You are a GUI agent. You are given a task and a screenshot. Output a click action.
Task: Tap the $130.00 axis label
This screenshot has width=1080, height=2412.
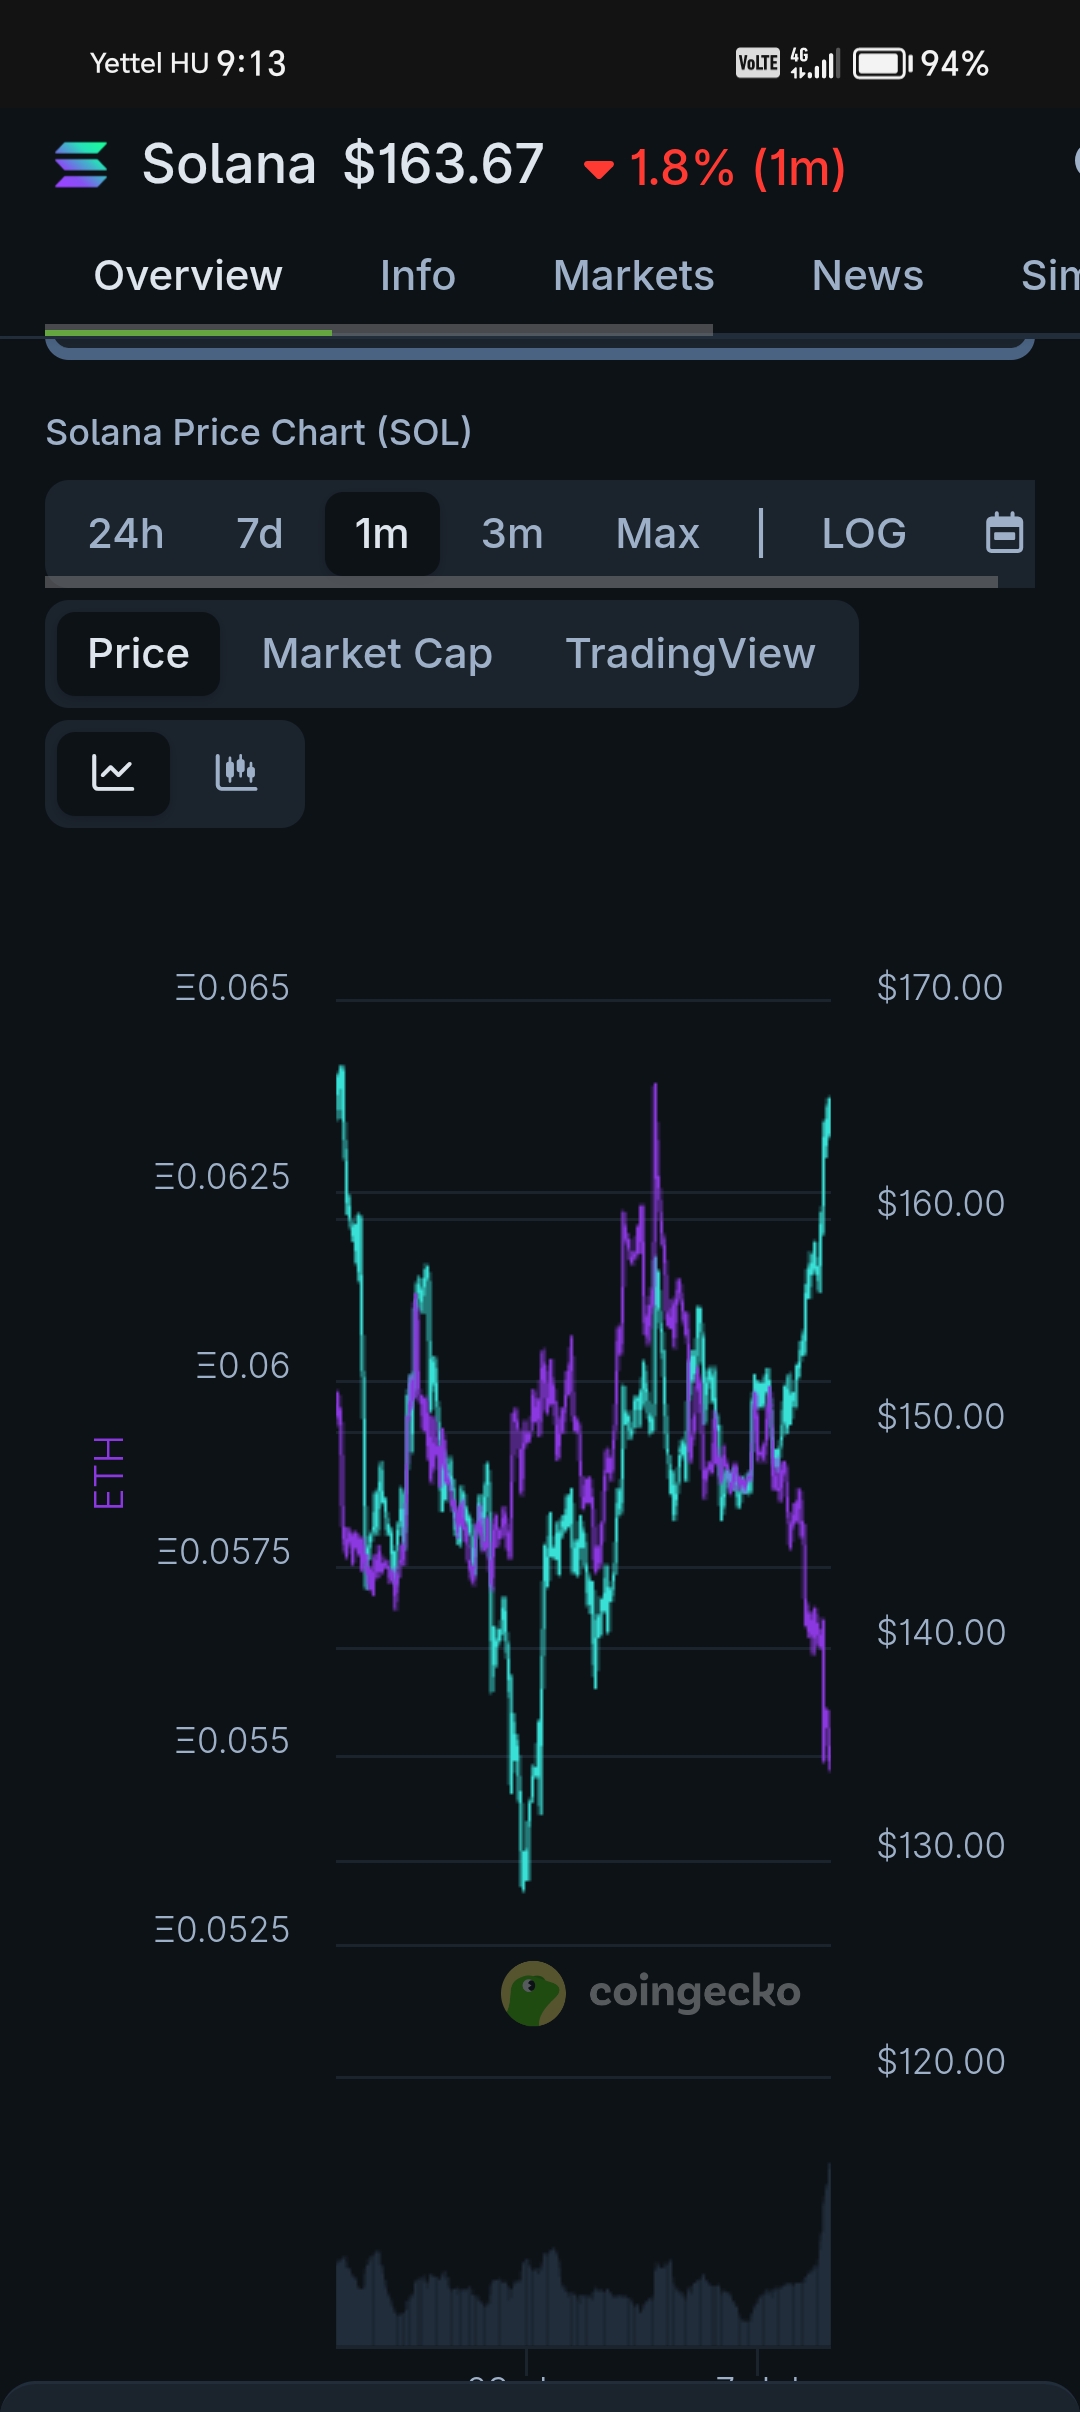(940, 1845)
